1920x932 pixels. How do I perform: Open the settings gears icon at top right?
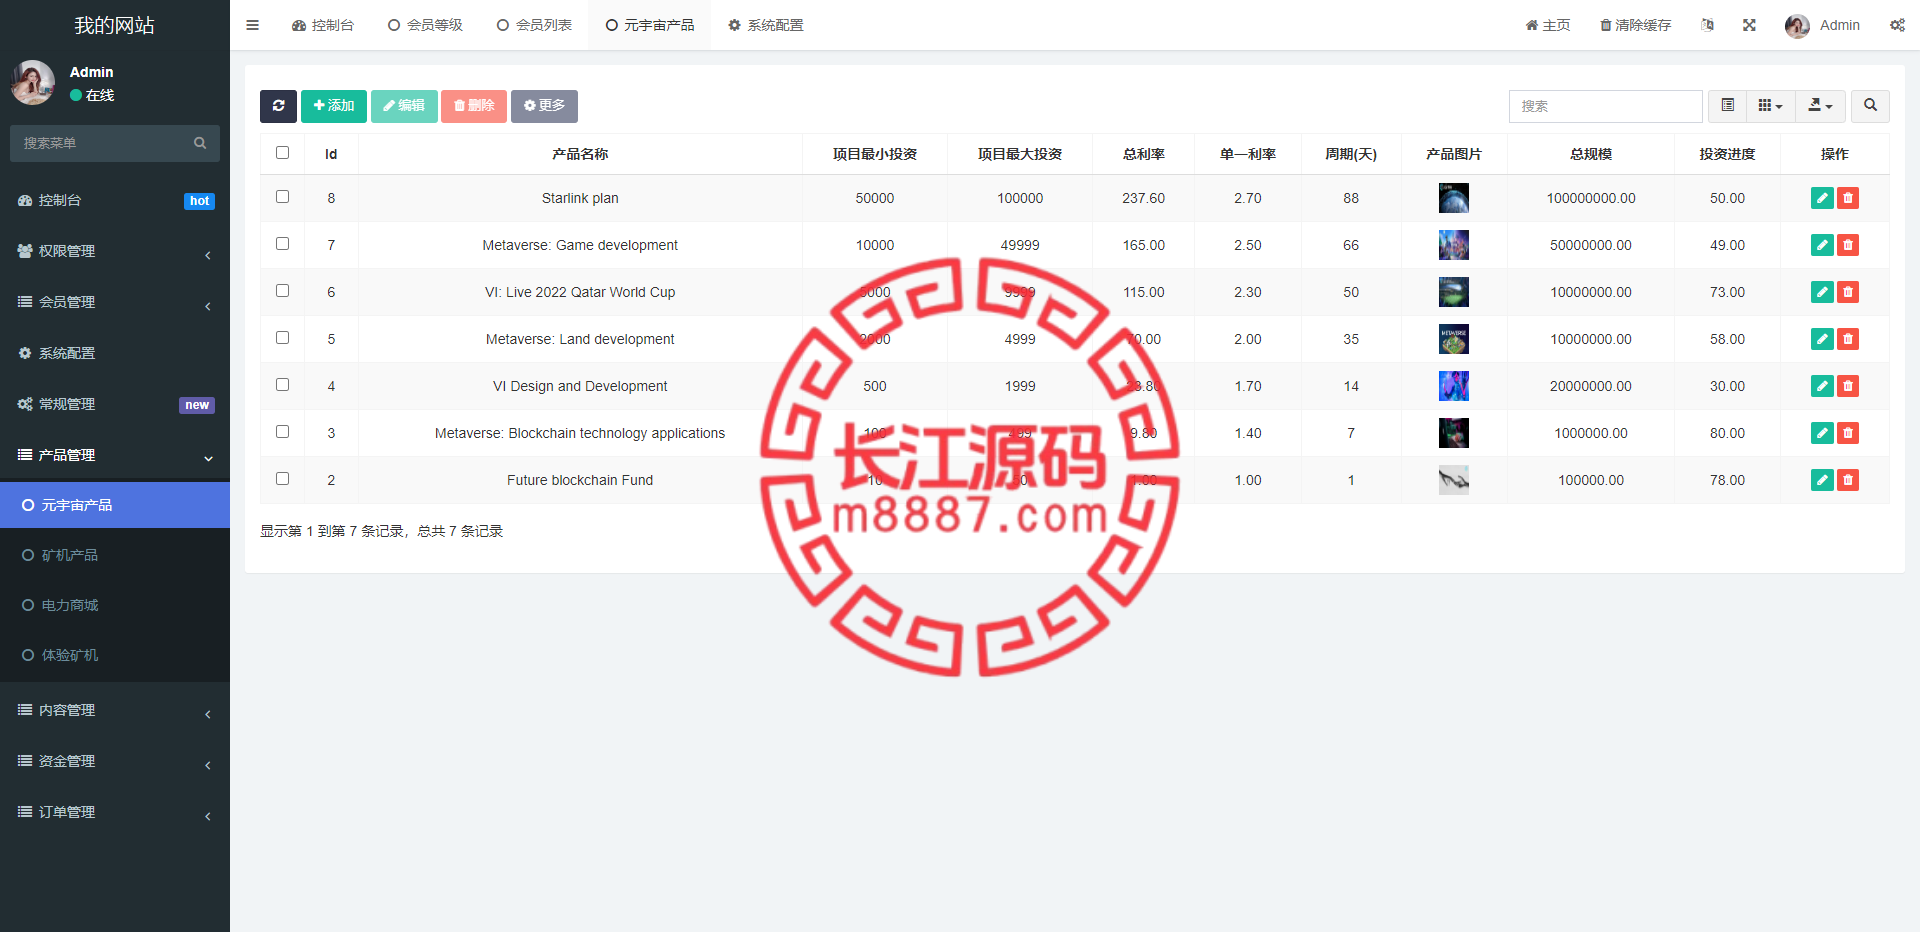pyautogui.click(x=1897, y=25)
